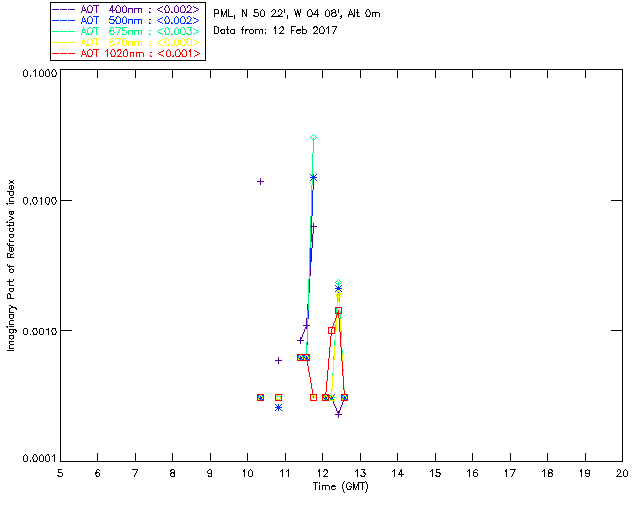The height and width of the screenshot is (512, 640).
Task: Click the green diamond at the highest peak
Action: coord(313,138)
